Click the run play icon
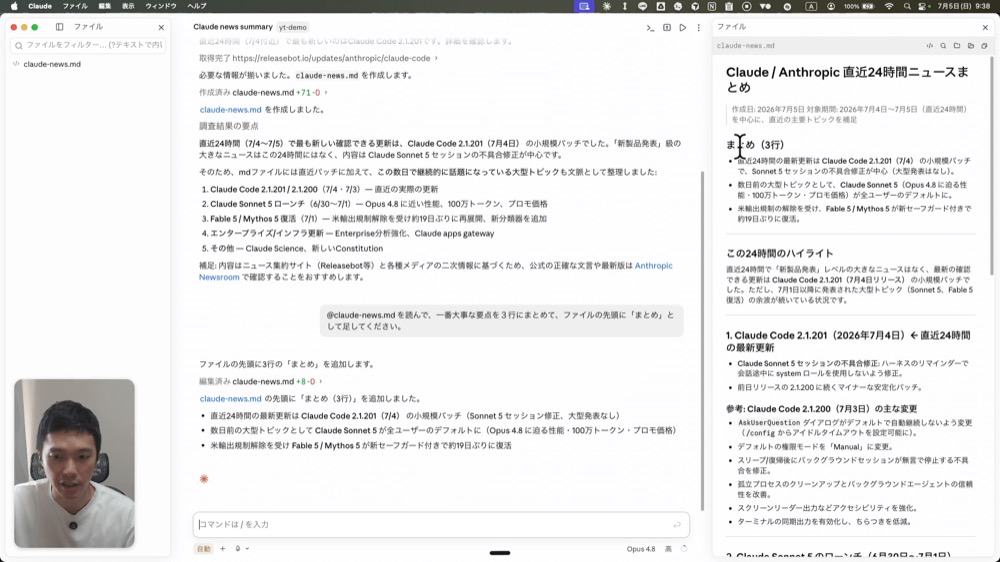 tap(682, 27)
